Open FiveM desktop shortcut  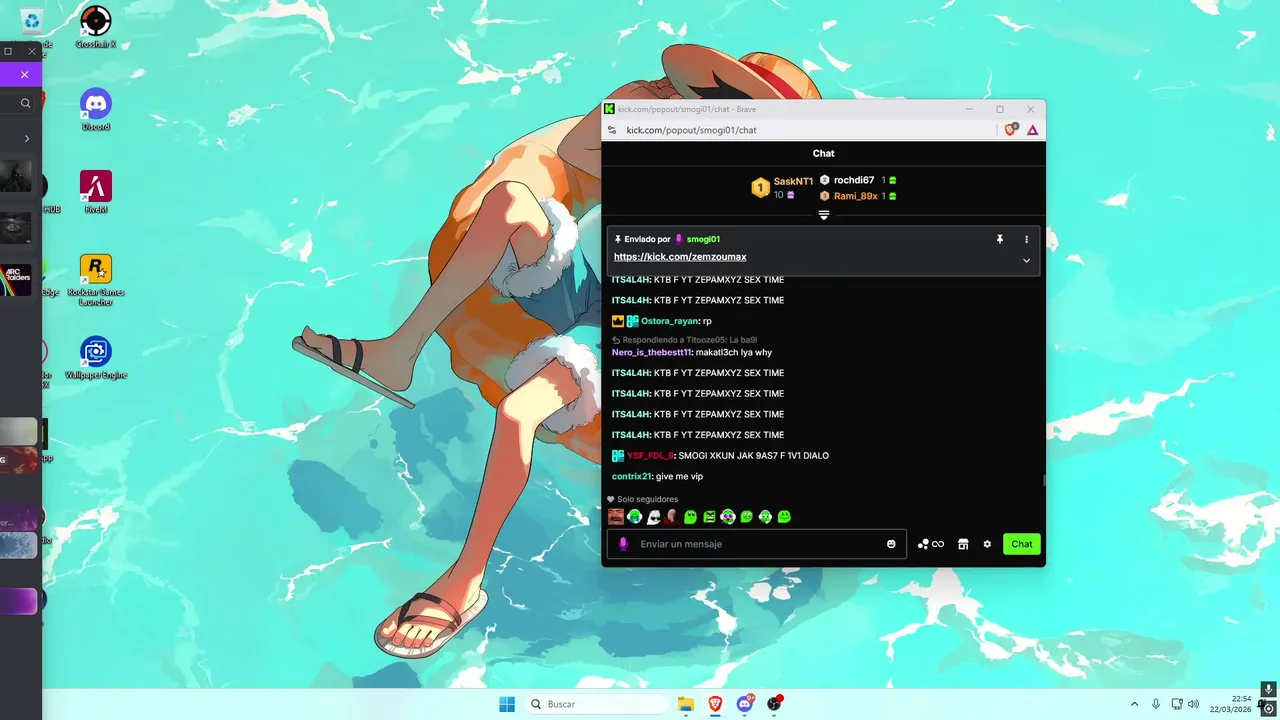click(x=96, y=192)
